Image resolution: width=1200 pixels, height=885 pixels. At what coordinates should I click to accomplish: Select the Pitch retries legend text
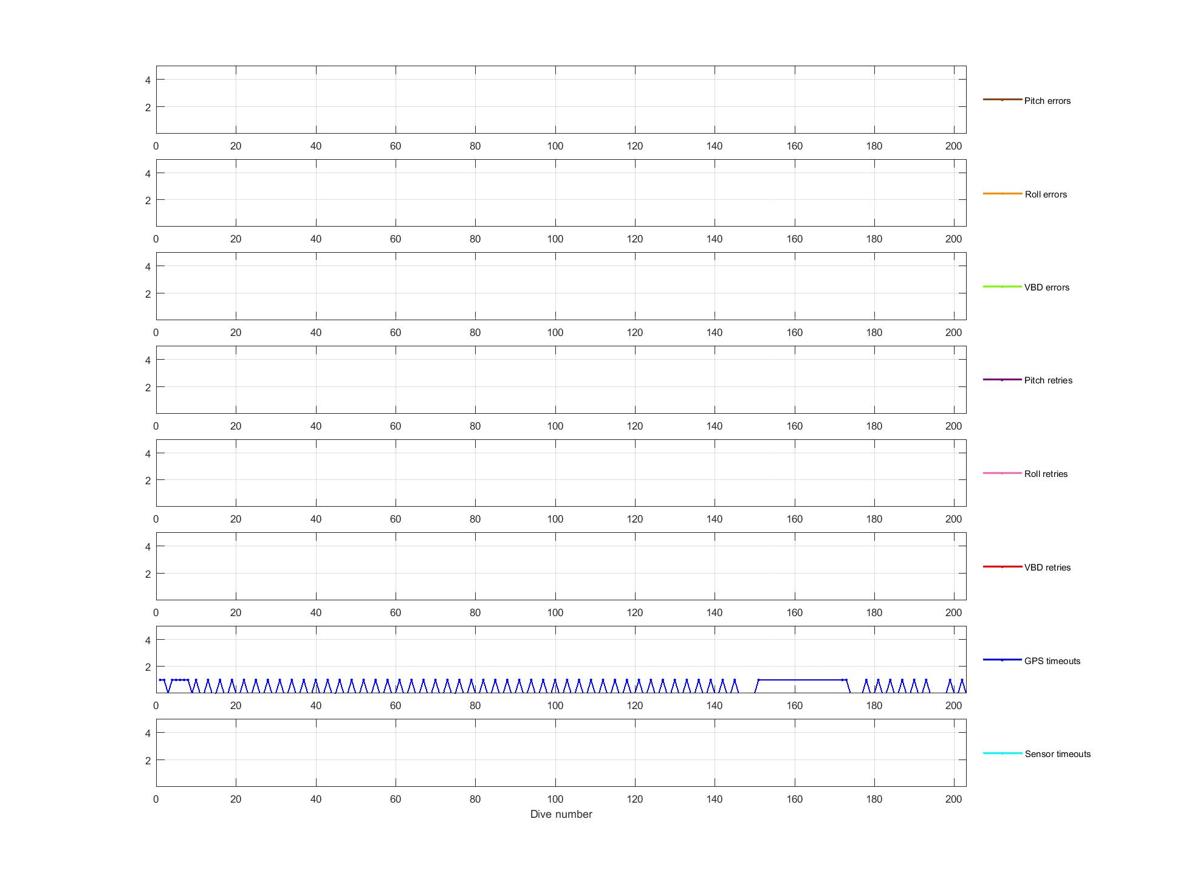[x=1048, y=381]
